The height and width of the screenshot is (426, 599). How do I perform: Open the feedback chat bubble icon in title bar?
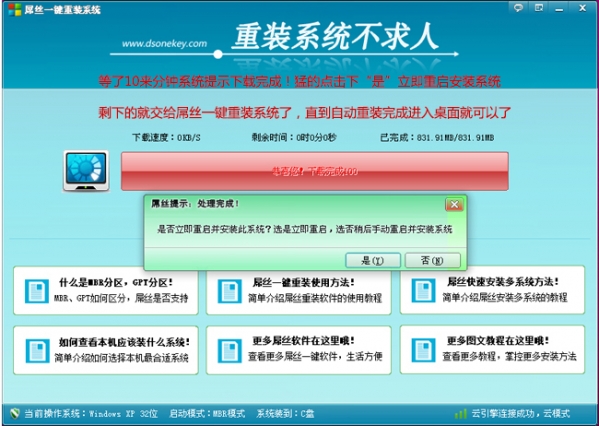(518, 8)
